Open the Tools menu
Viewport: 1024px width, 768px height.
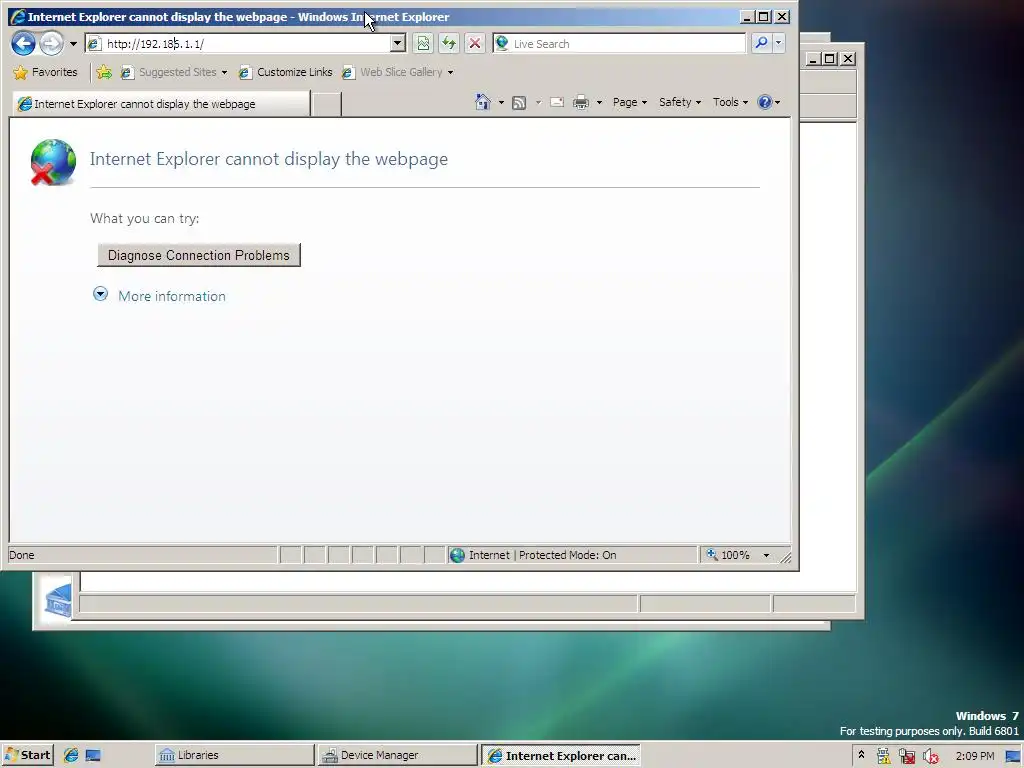click(730, 103)
